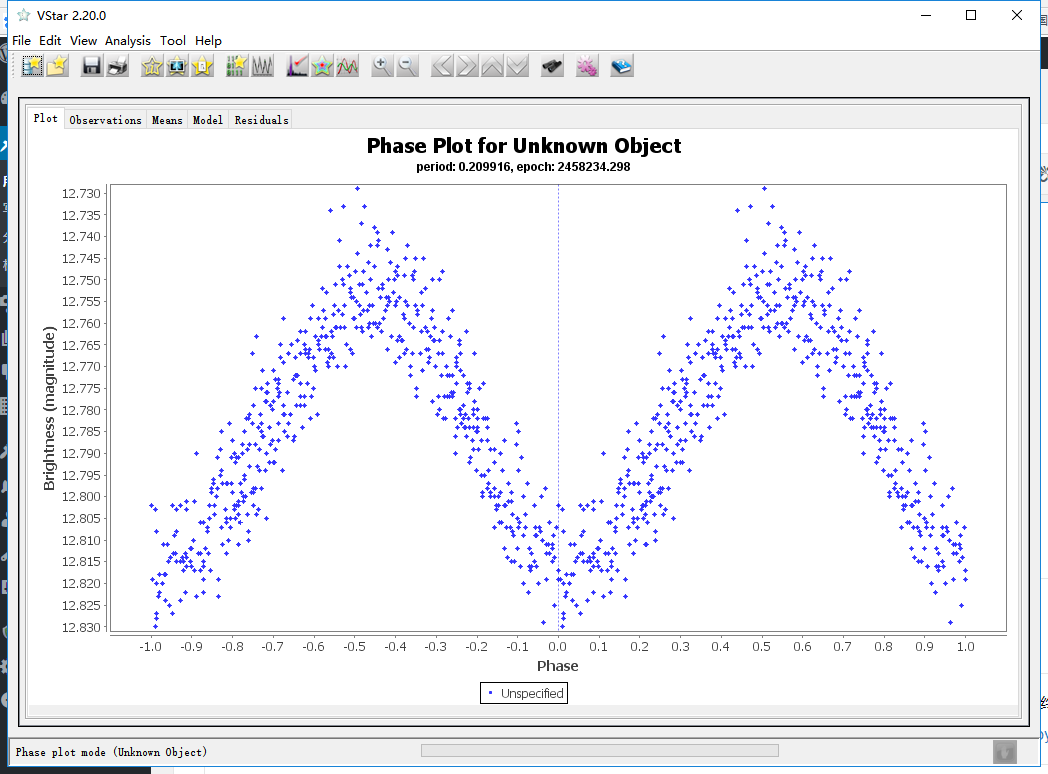1048x774 pixels.
Task: Click the Phase Plot for Unknown Object title
Action: pos(524,146)
